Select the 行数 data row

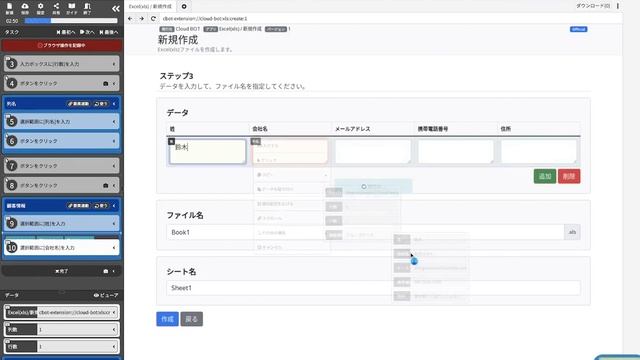(62, 347)
